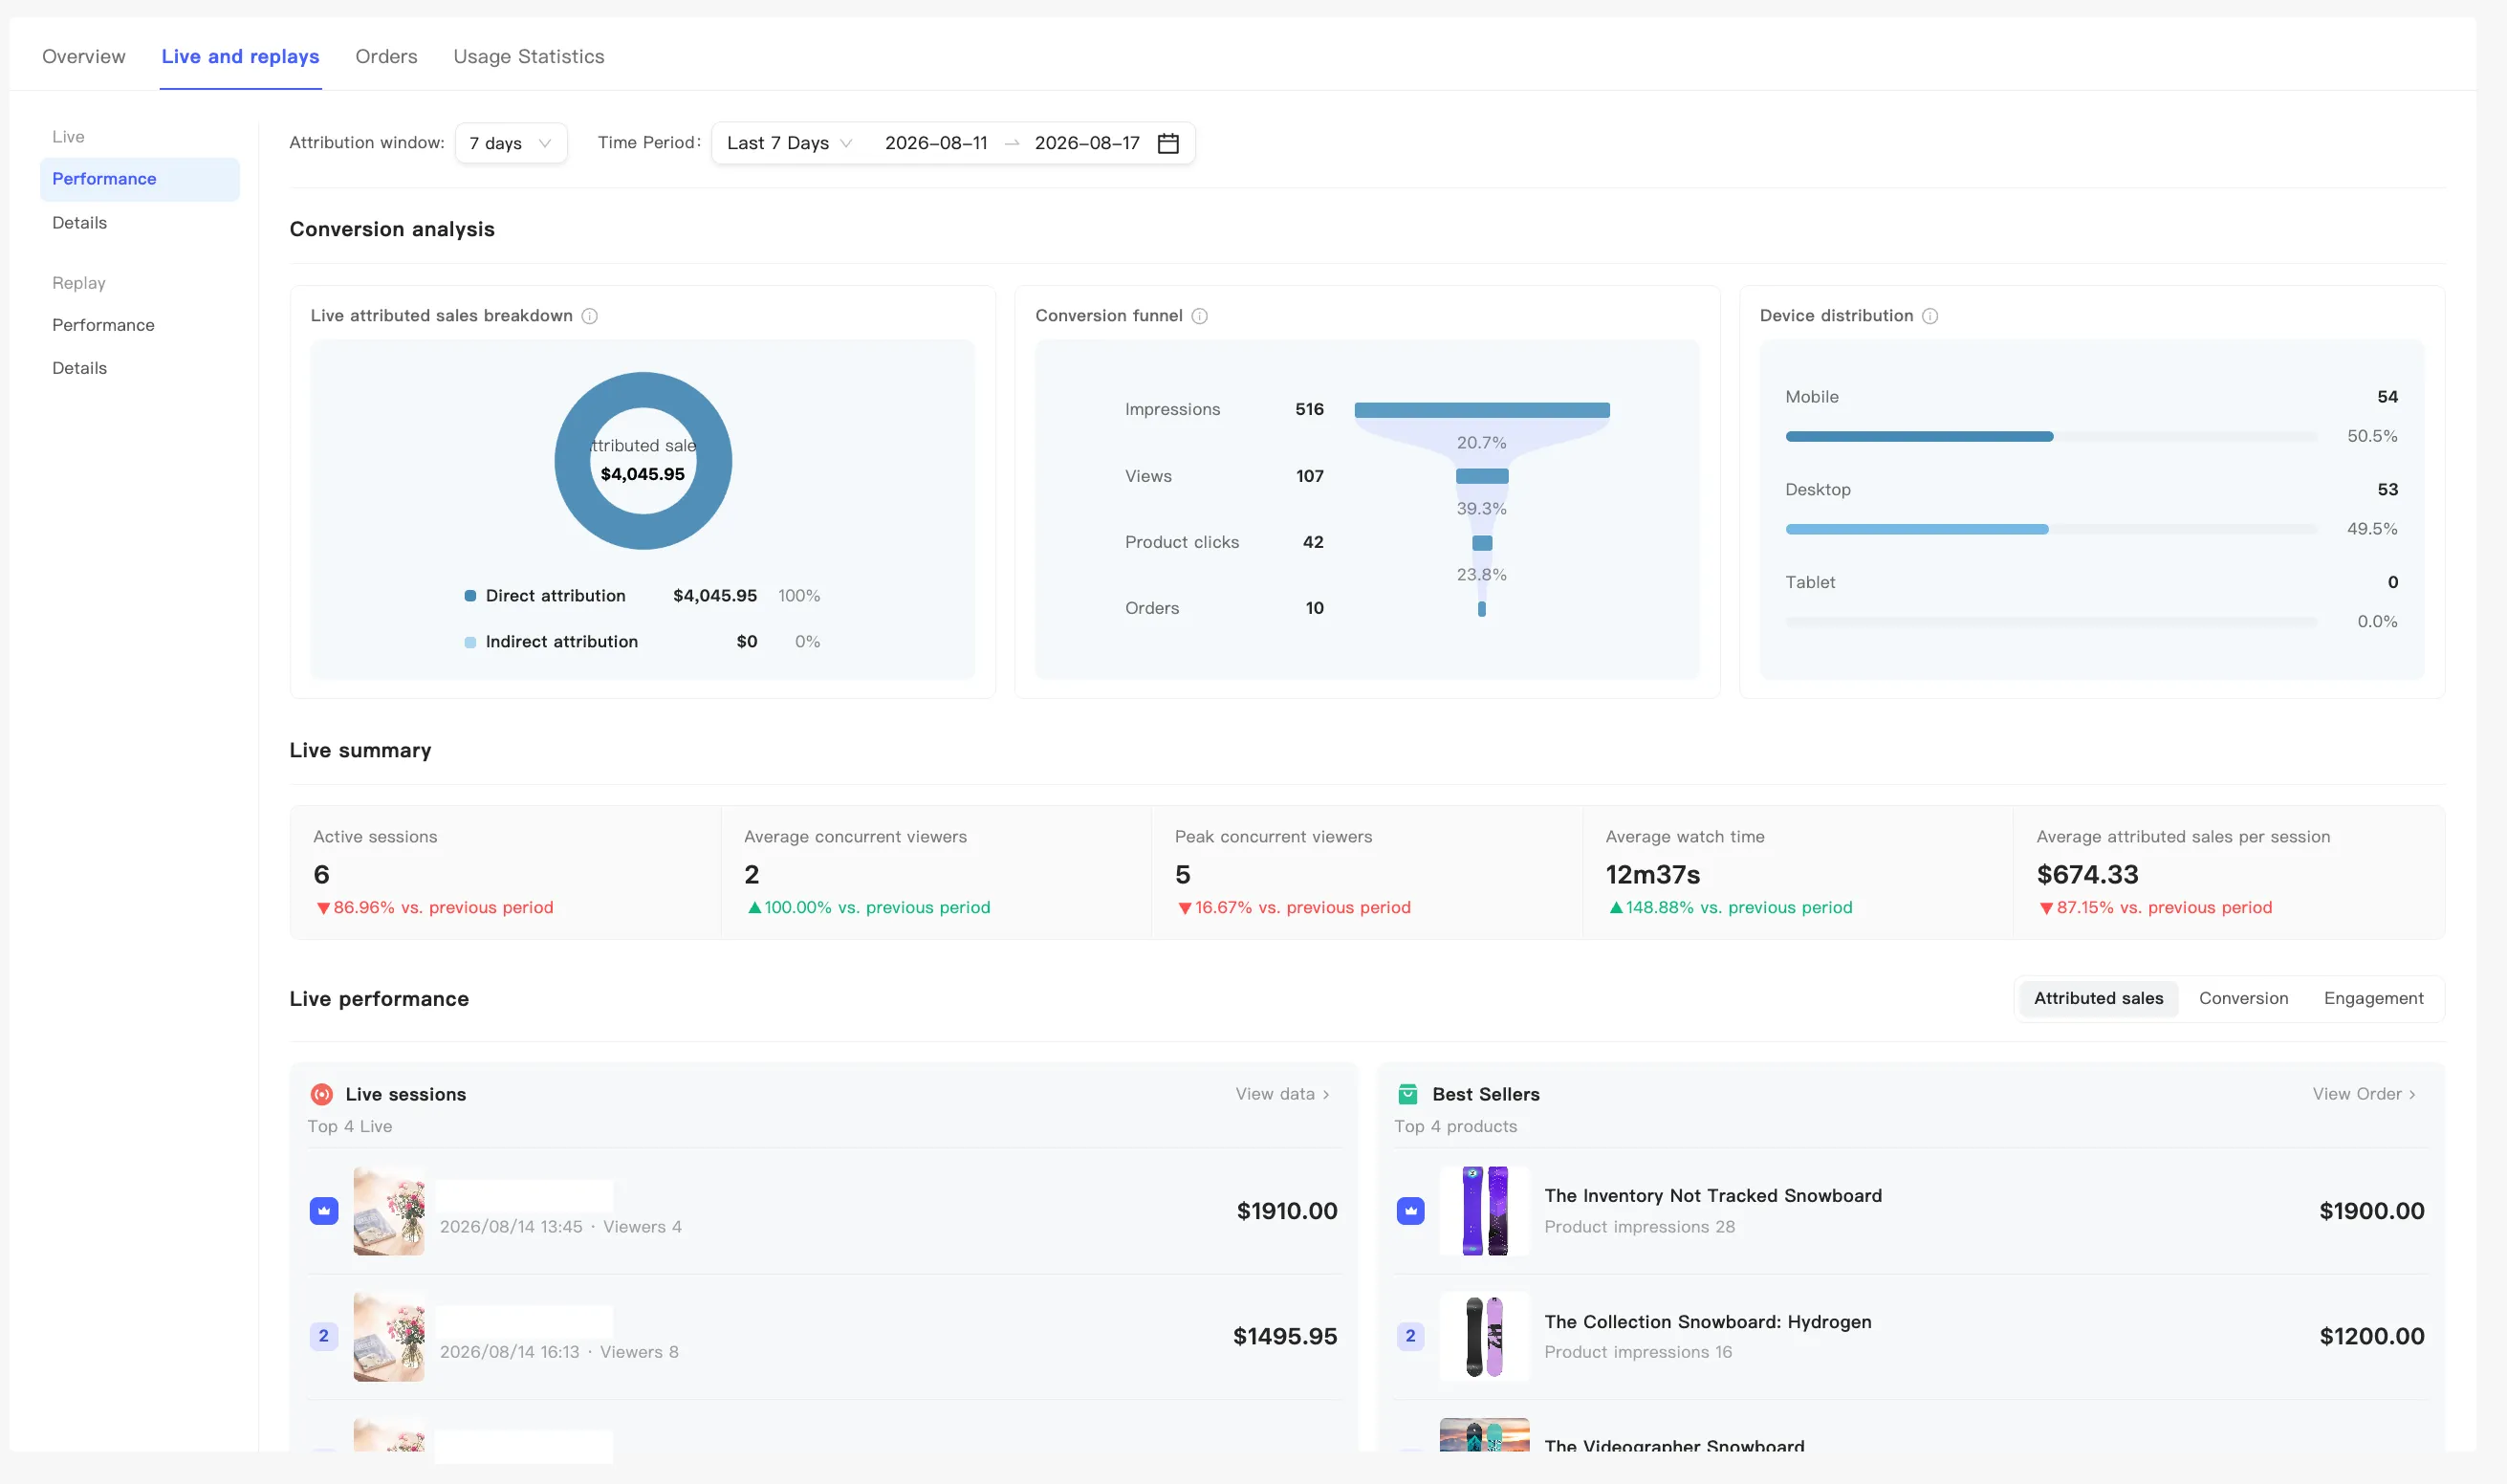Open the calendar date picker icon
2507x1484 pixels.
pos(1168,143)
